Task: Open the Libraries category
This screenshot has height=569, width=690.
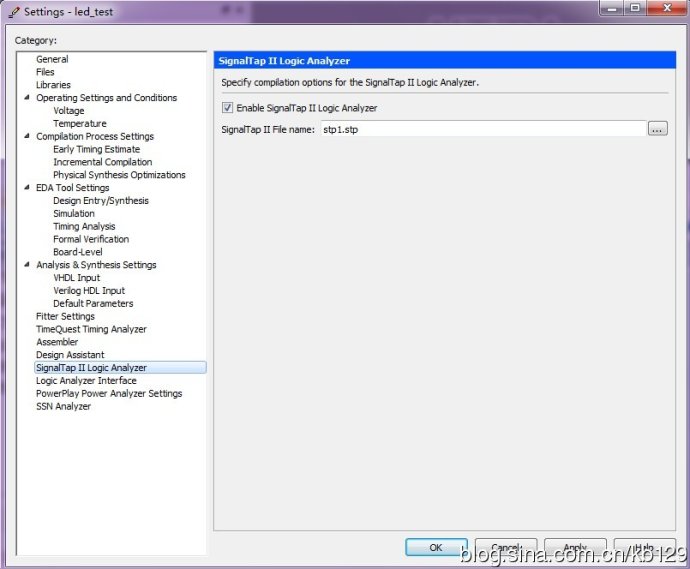Action: point(53,84)
